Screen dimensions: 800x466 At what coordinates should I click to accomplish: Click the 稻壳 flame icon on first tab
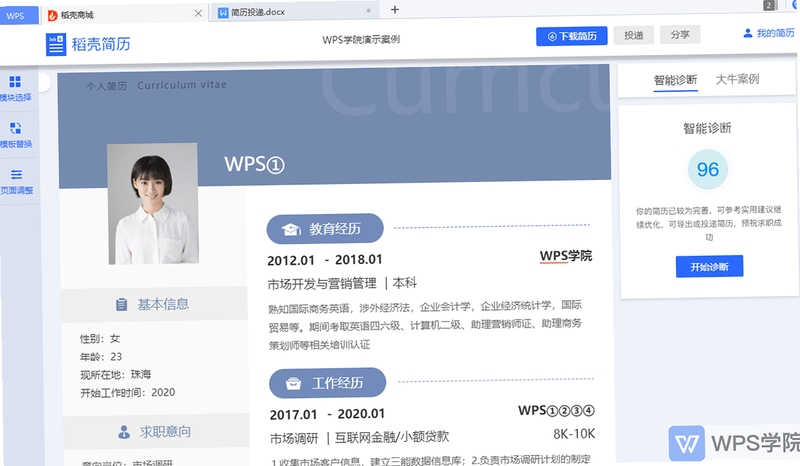pos(52,16)
